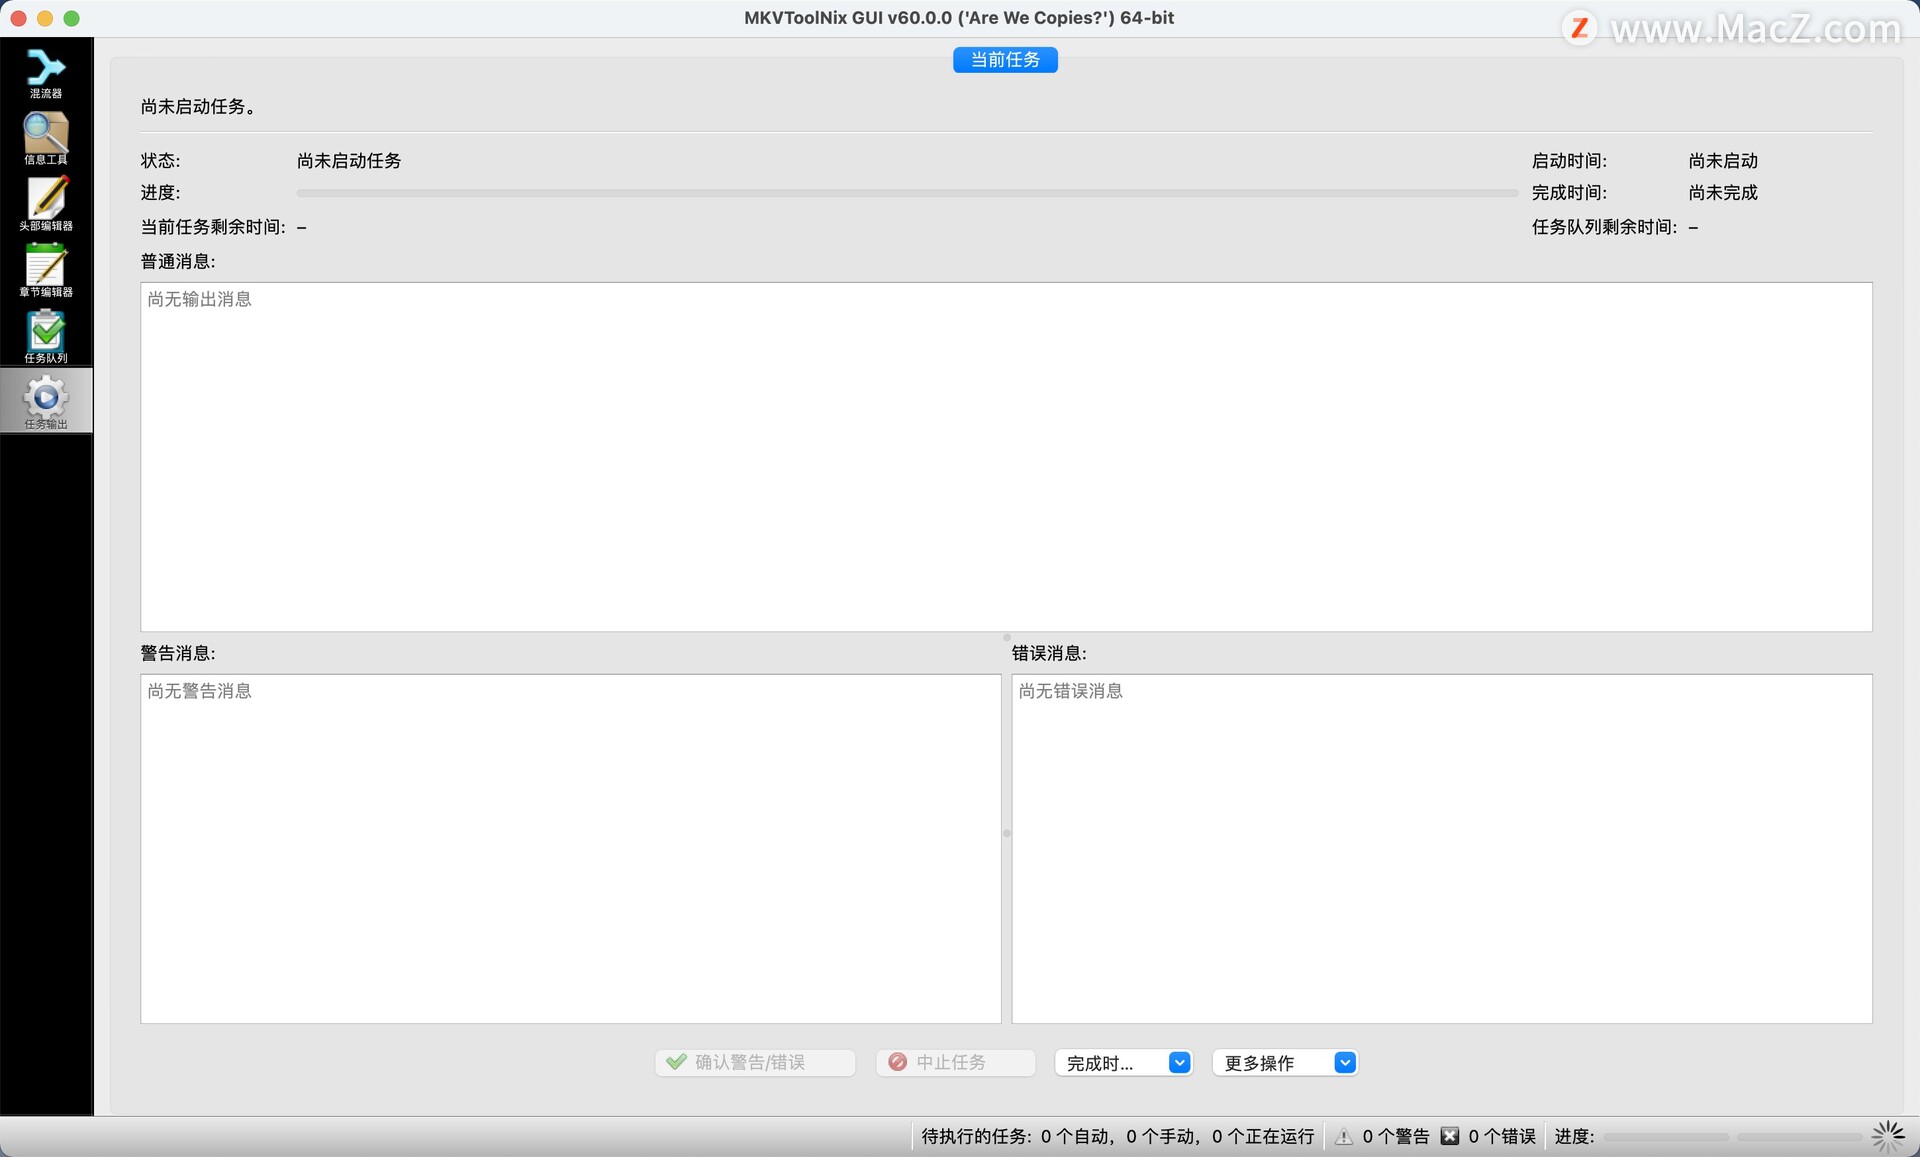The width and height of the screenshot is (1920, 1157).
Task: Click the first status bar progress bar
Action: (1666, 1137)
